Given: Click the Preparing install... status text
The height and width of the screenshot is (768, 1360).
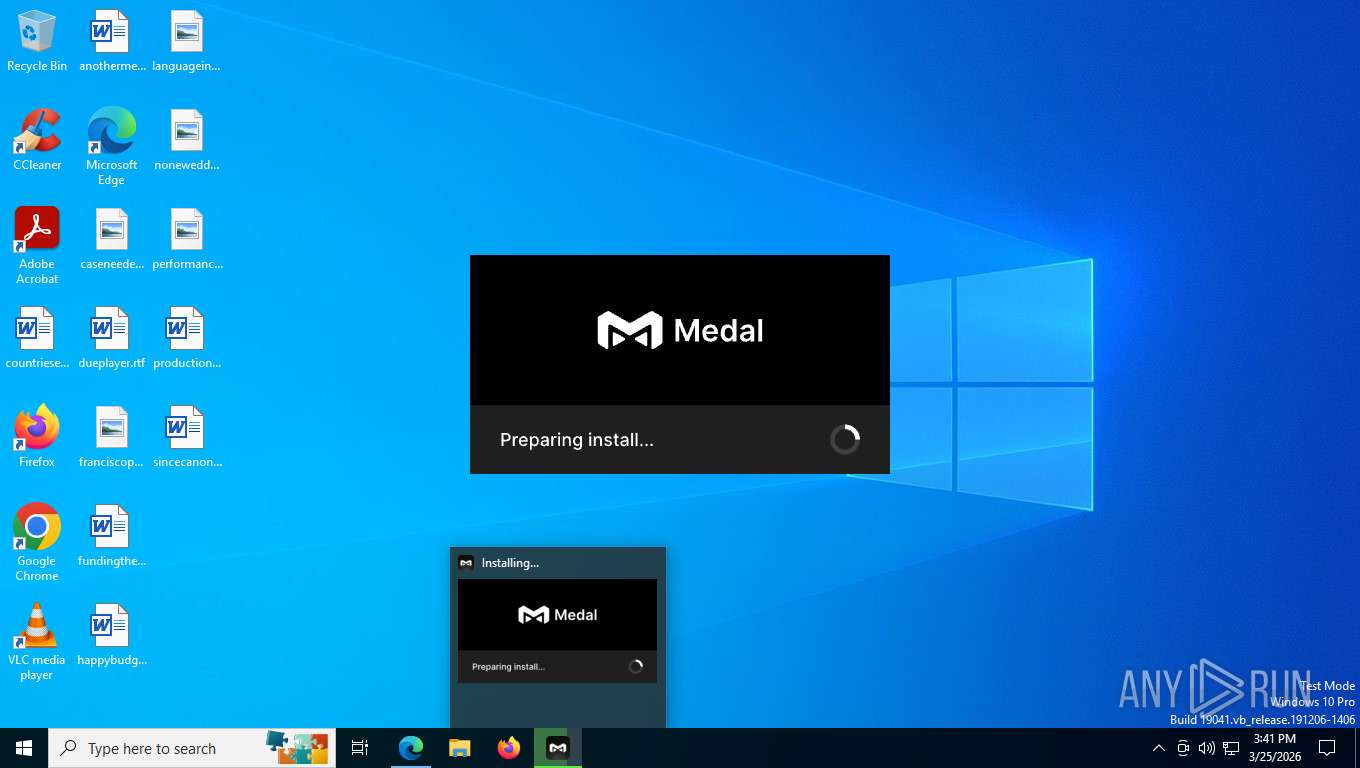Looking at the screenshot, I should point(577,439).
